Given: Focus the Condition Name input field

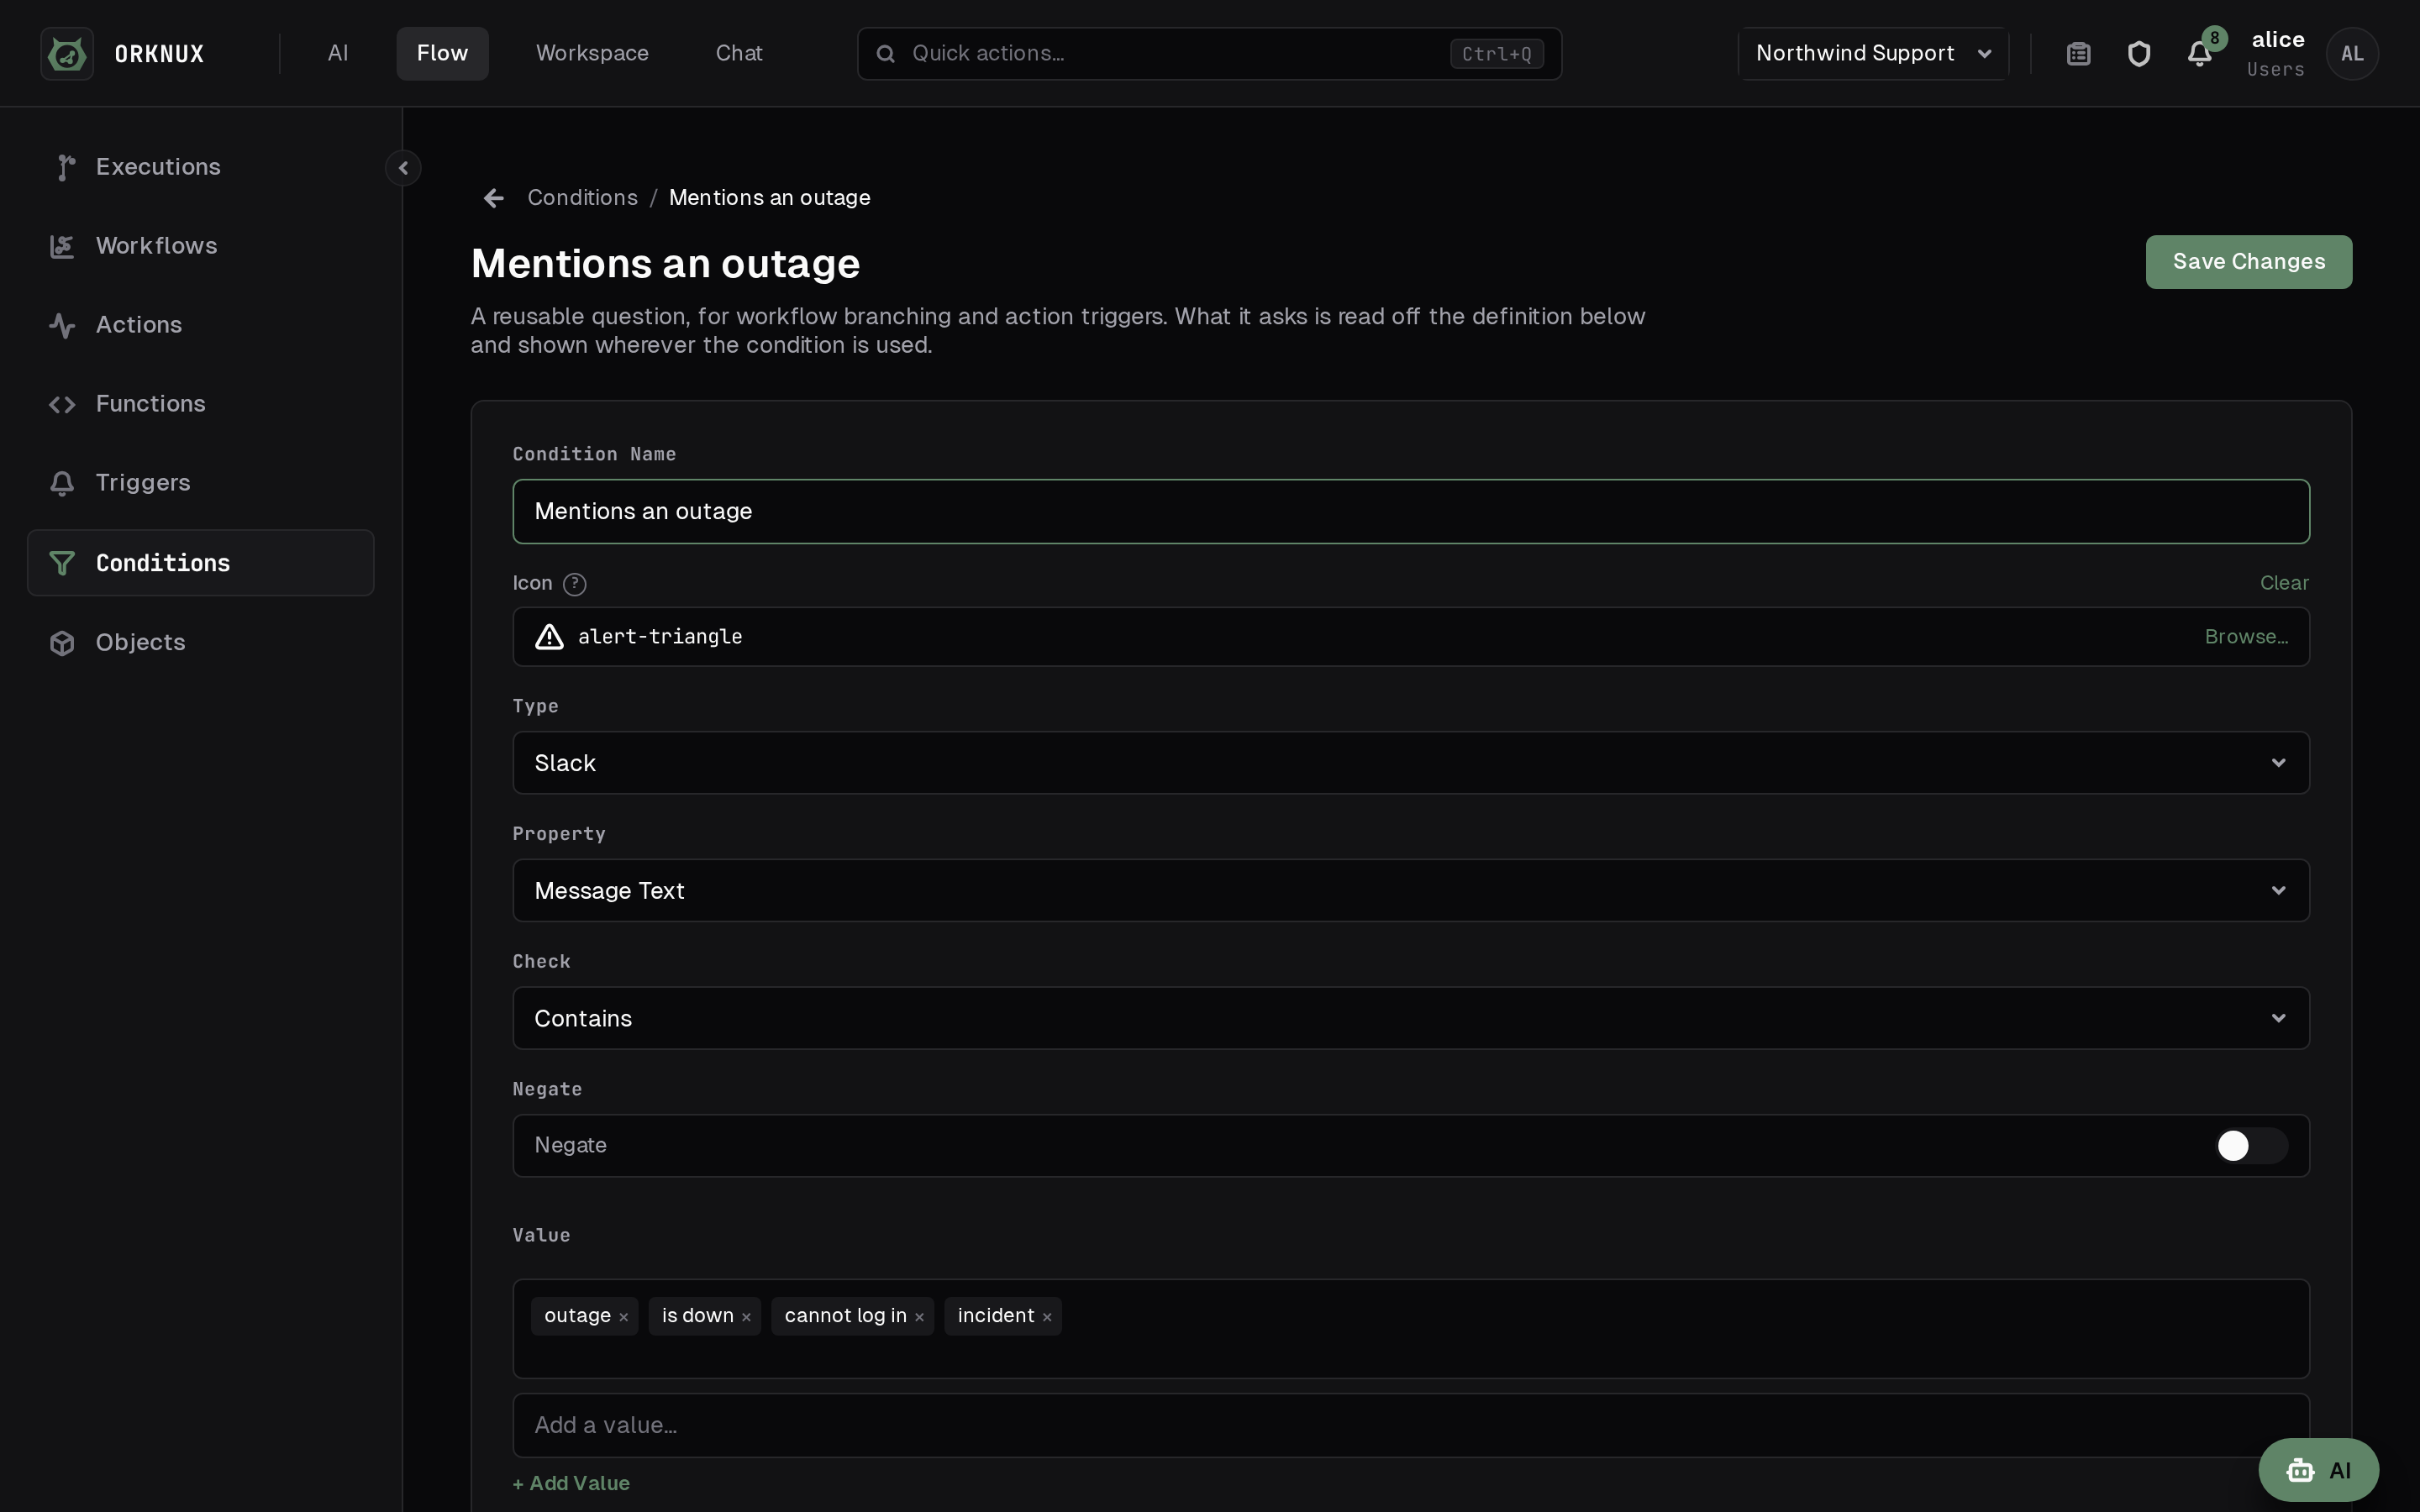Looking at the screenshot, I should [x=1411, y=512].
